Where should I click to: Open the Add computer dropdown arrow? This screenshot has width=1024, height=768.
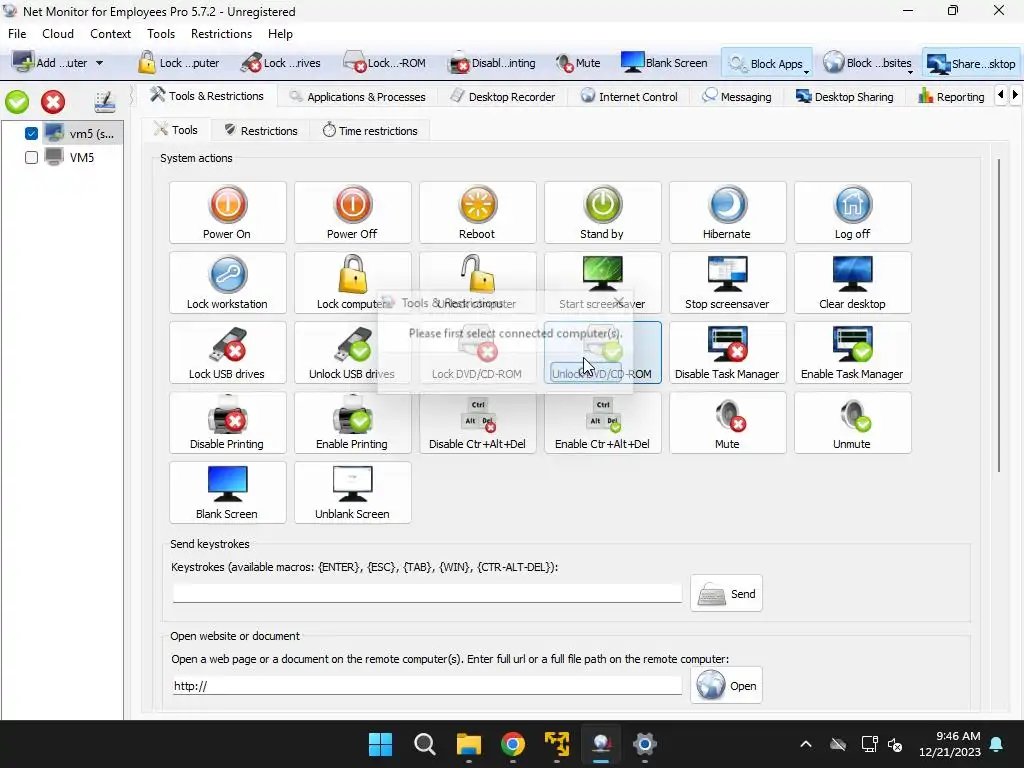(x=99, y=63)
